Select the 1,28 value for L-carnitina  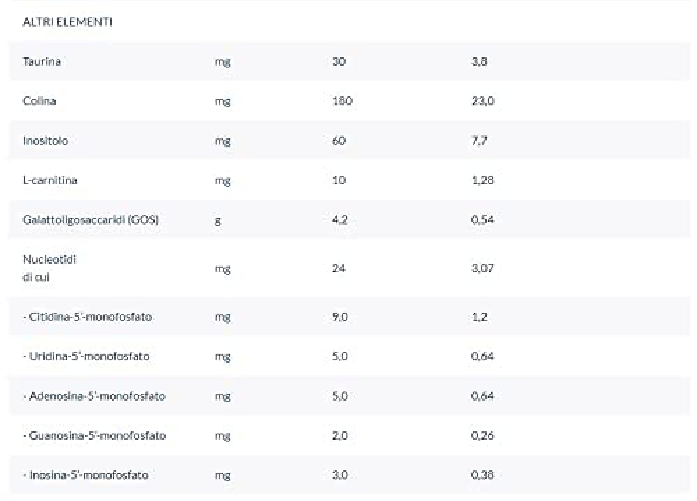(x=483, y=180)
